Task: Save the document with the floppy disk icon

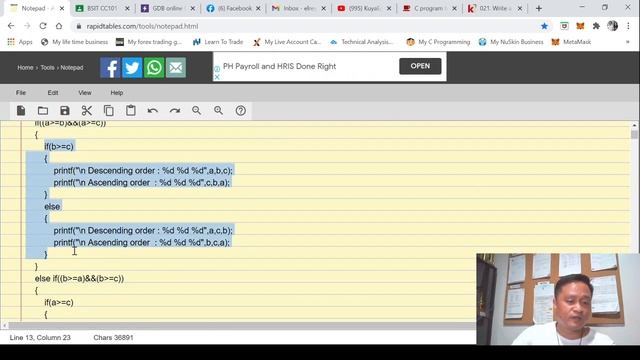Action: 64,111
